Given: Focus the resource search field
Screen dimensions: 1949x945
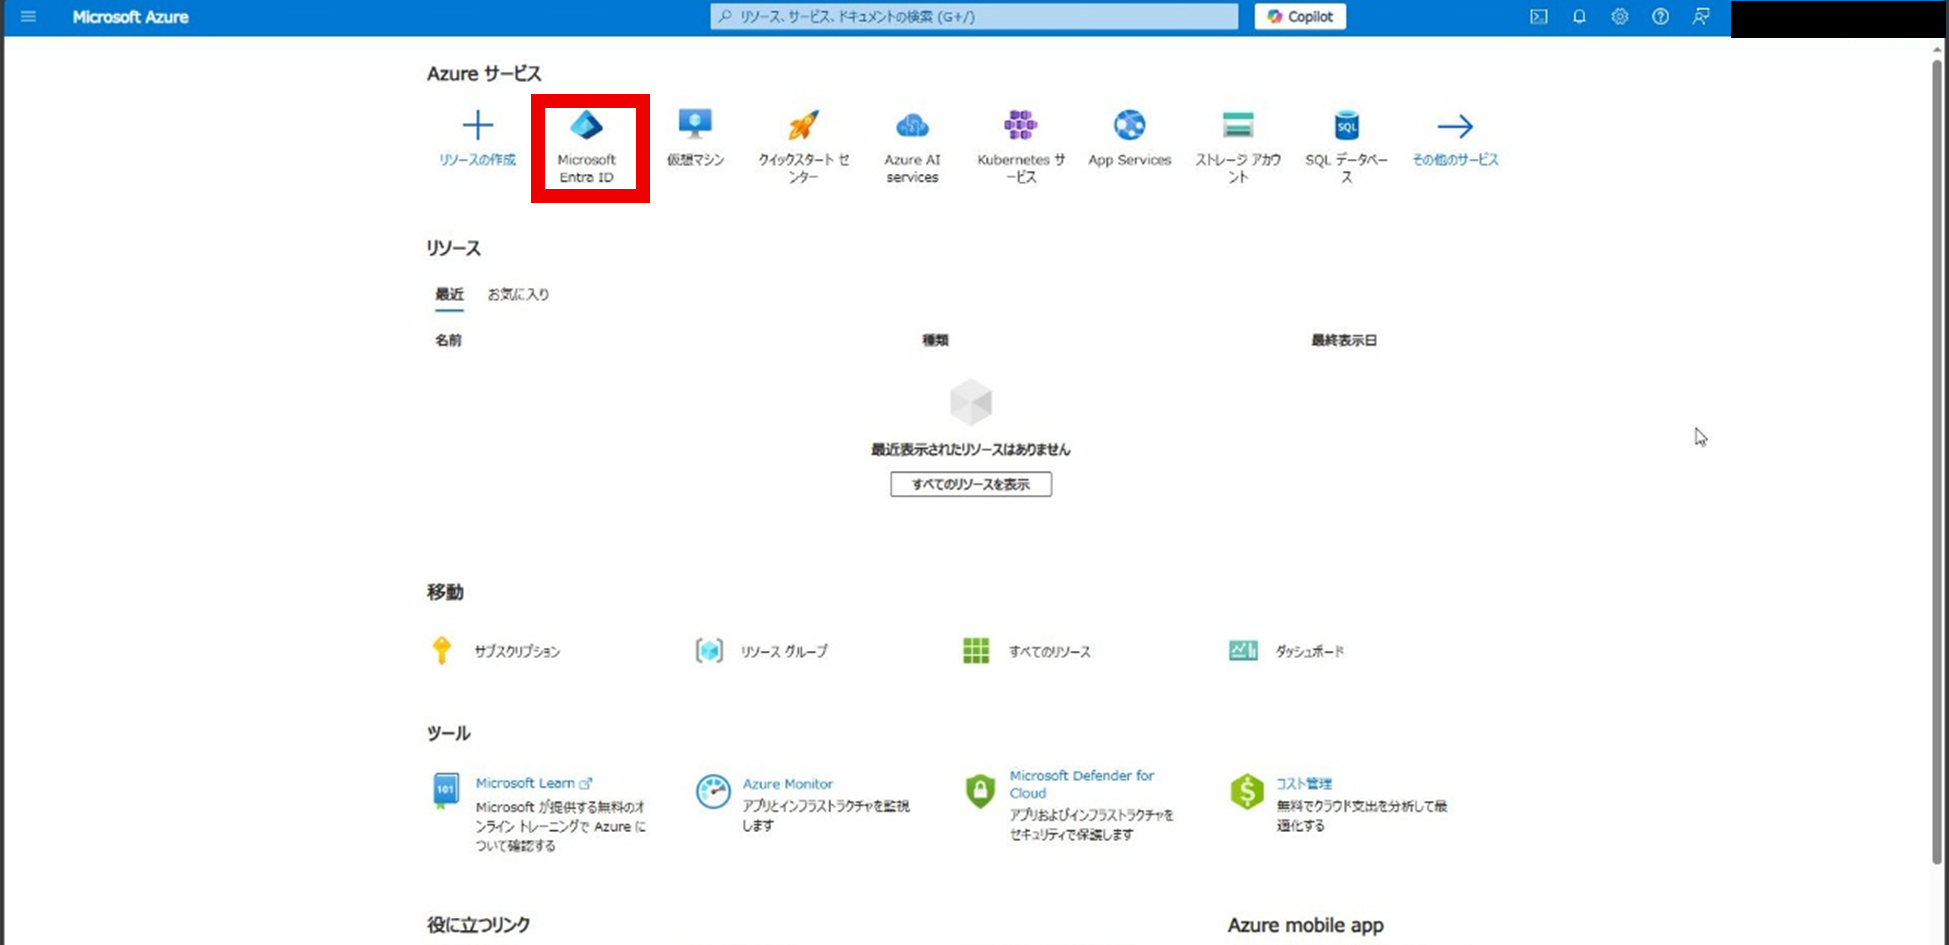Looking at the screenshot, I should pyautogui.click(x=974, y=17).
